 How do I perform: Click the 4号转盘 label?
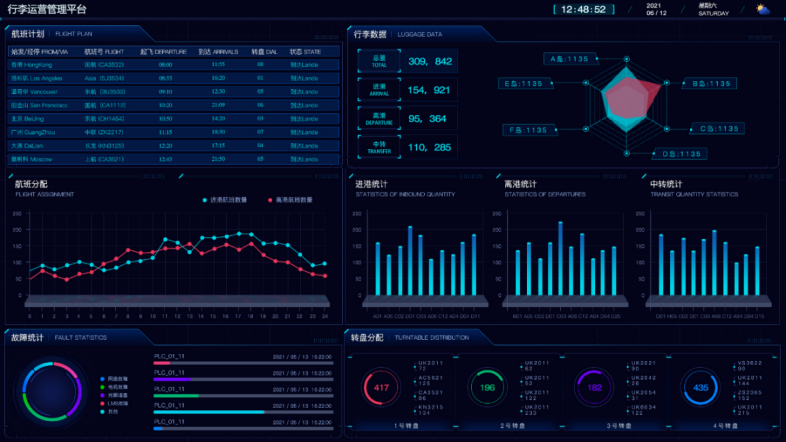point(725,425)
